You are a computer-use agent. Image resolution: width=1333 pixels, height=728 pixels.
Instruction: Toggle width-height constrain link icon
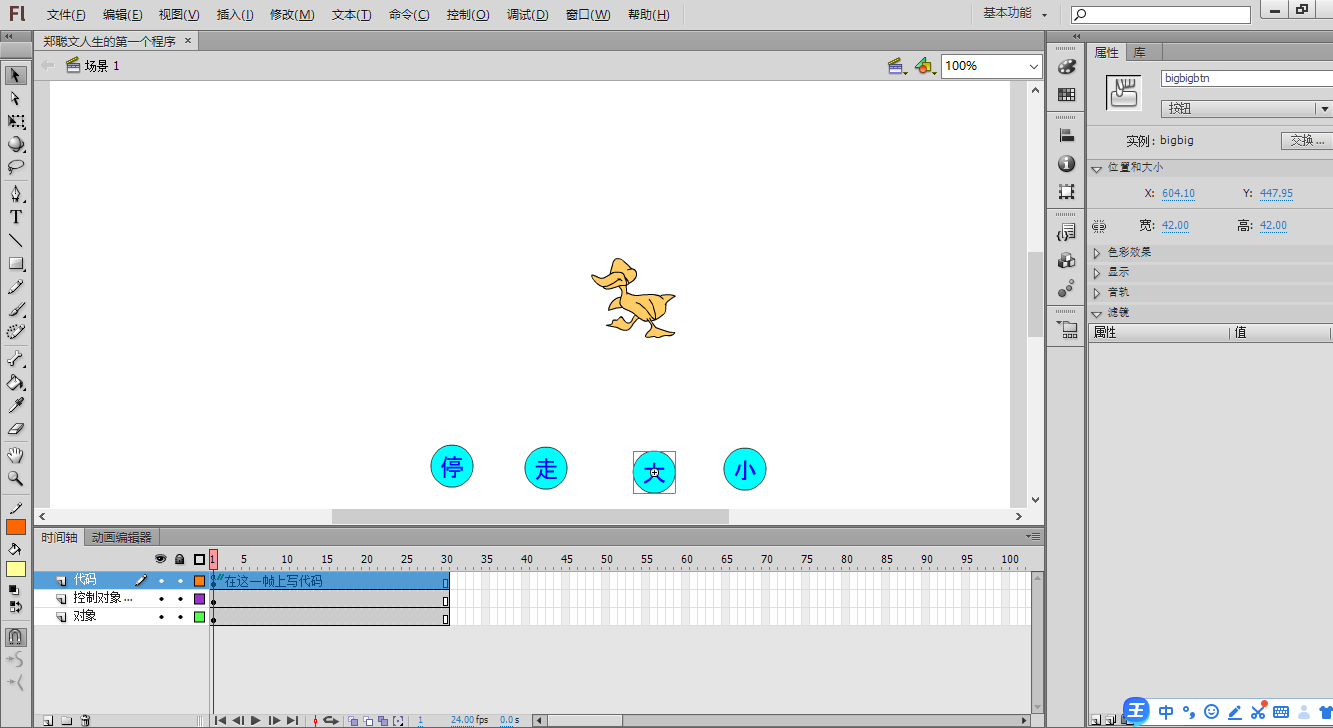(1099, 226)
